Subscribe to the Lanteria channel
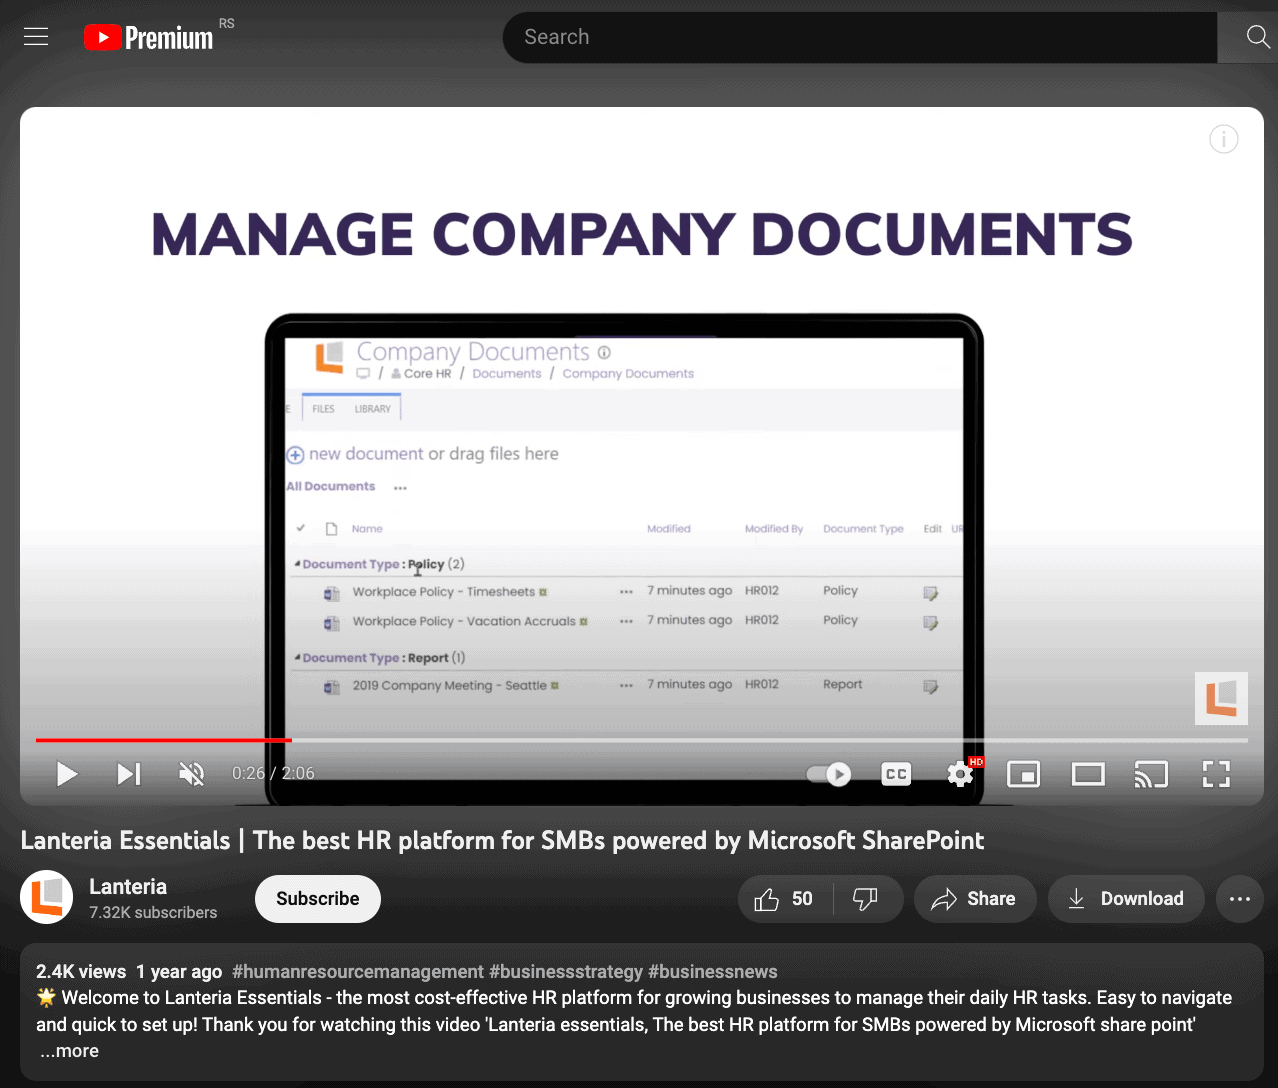 tap(317, 899)
